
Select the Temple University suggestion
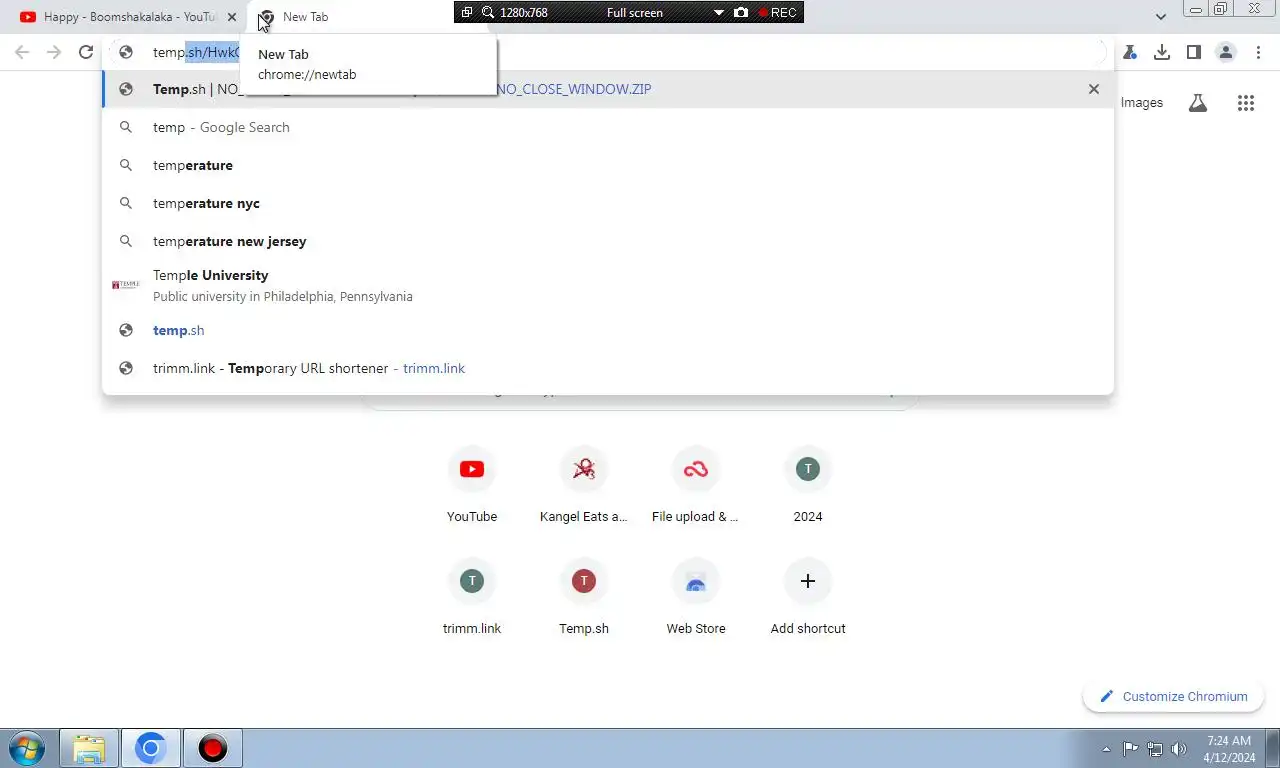pyautogui.click(x=608, y=285)
